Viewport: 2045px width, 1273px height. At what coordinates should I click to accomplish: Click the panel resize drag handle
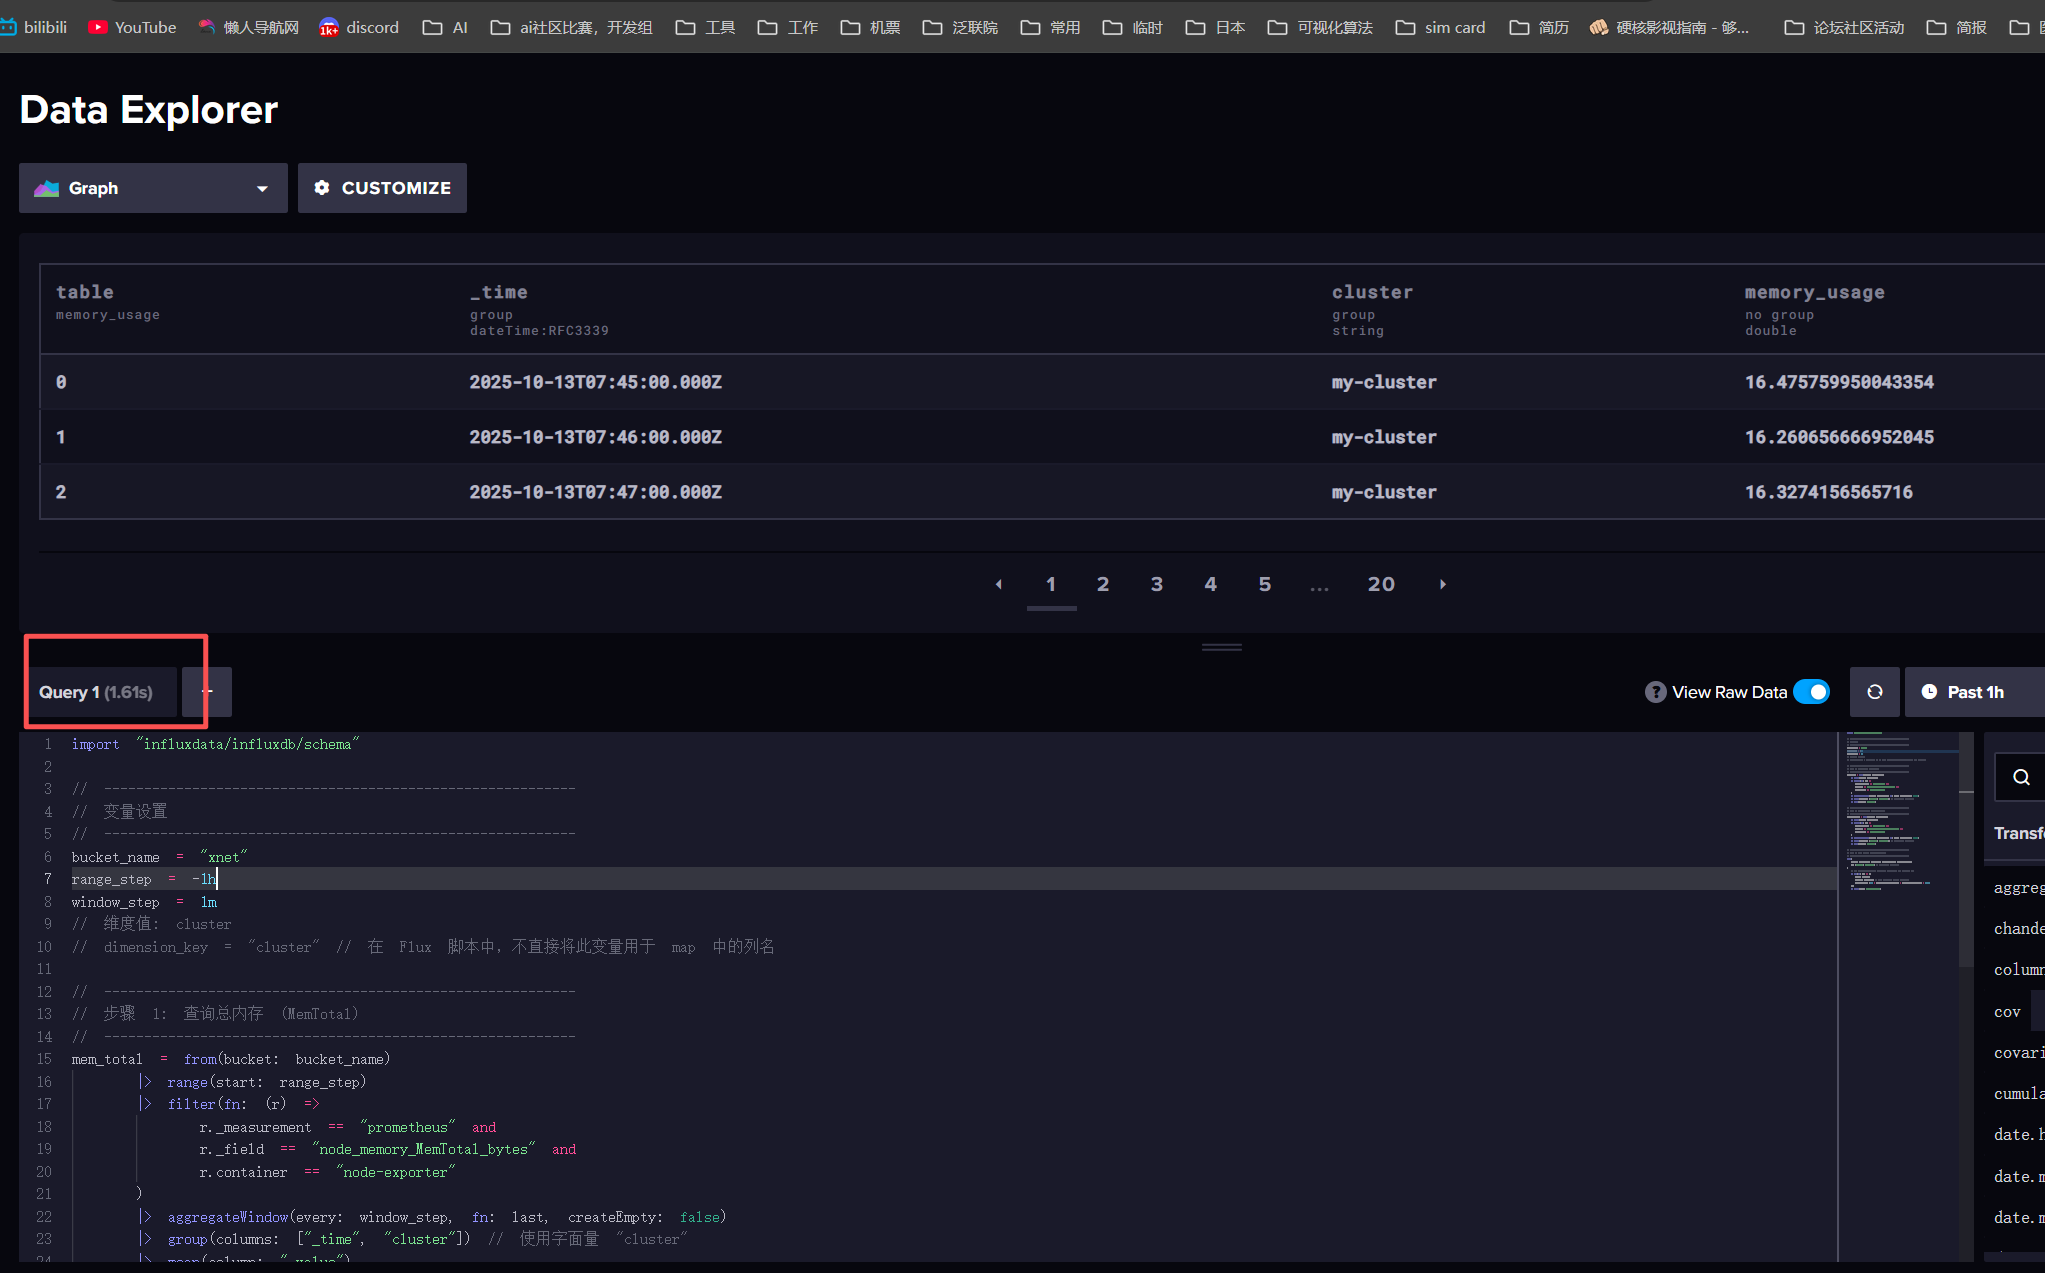(1221, 647)
